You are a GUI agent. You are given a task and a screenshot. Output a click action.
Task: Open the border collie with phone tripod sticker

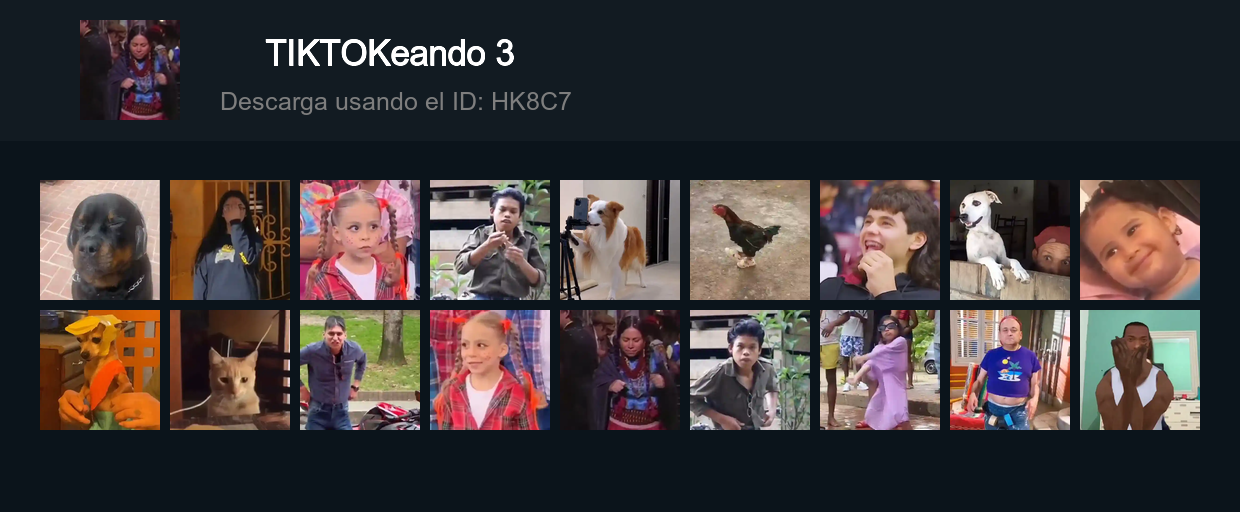[620, 240]
